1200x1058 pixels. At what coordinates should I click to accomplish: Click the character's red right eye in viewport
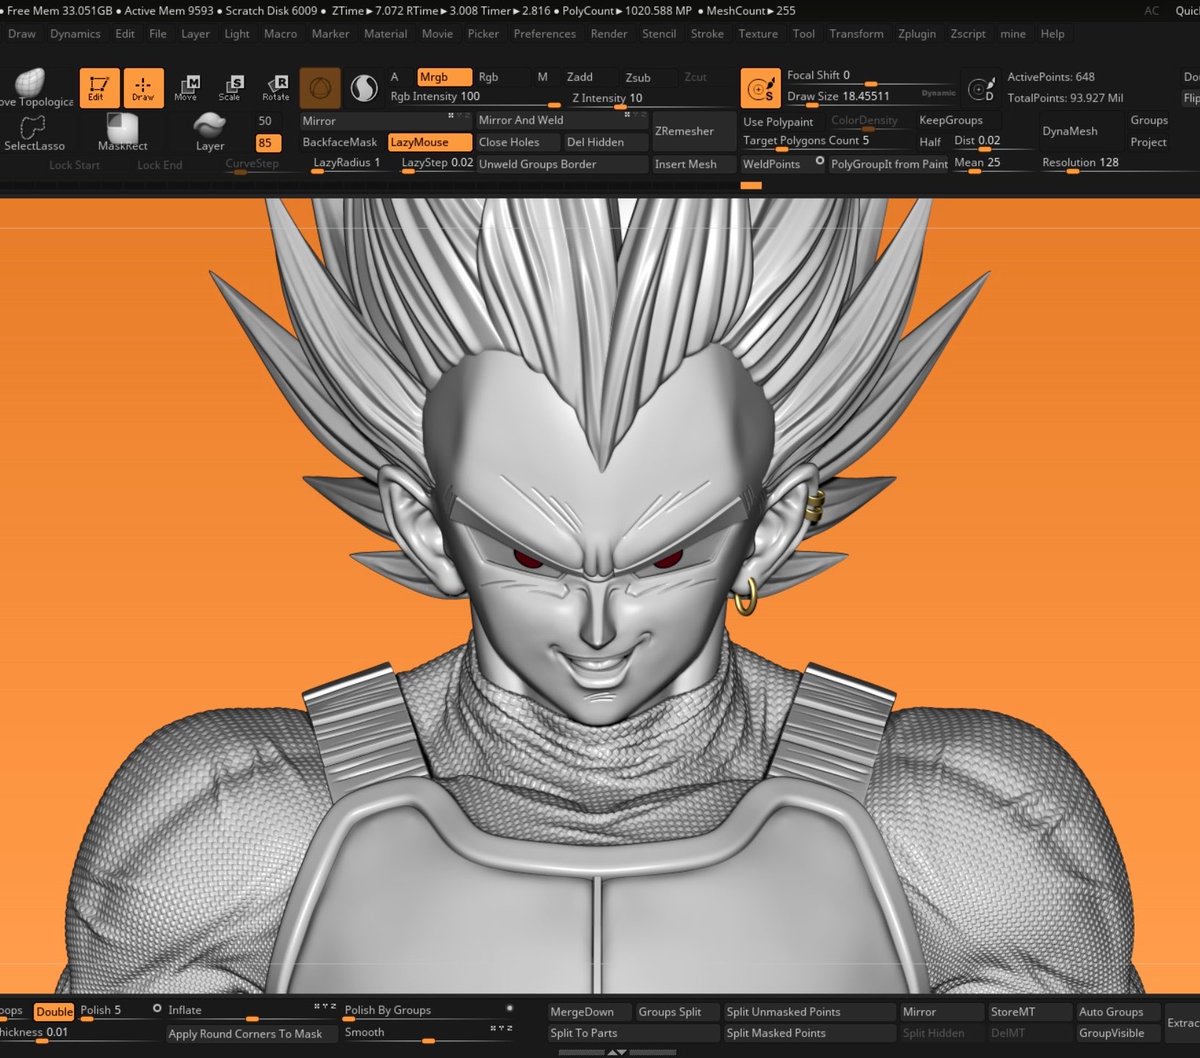click(528, 559)
